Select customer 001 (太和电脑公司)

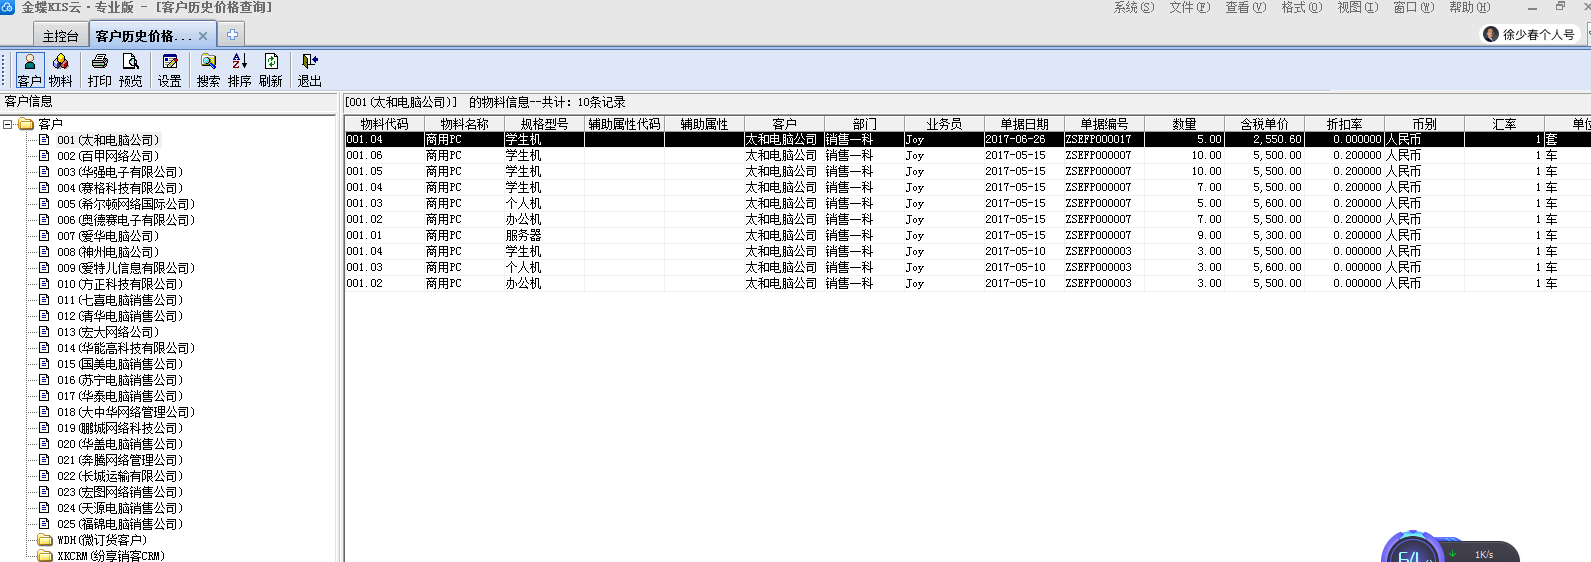coord(107,140)
